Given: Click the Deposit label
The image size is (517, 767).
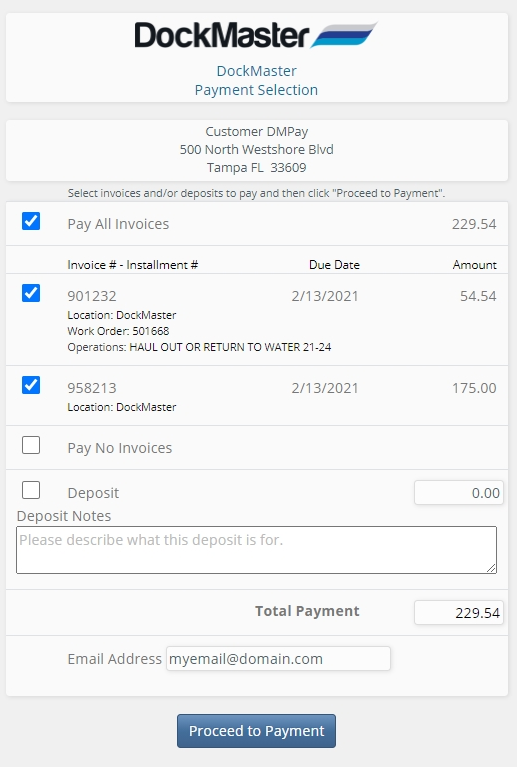Looking at the screenshot, I should pos(93,493).
